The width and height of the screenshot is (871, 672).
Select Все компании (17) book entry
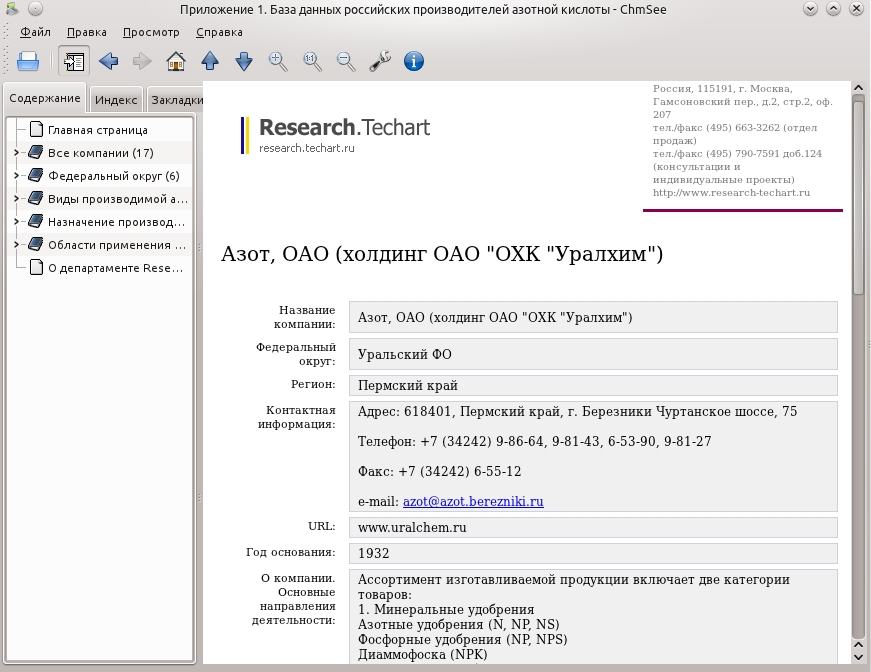[x=101, y=153]
